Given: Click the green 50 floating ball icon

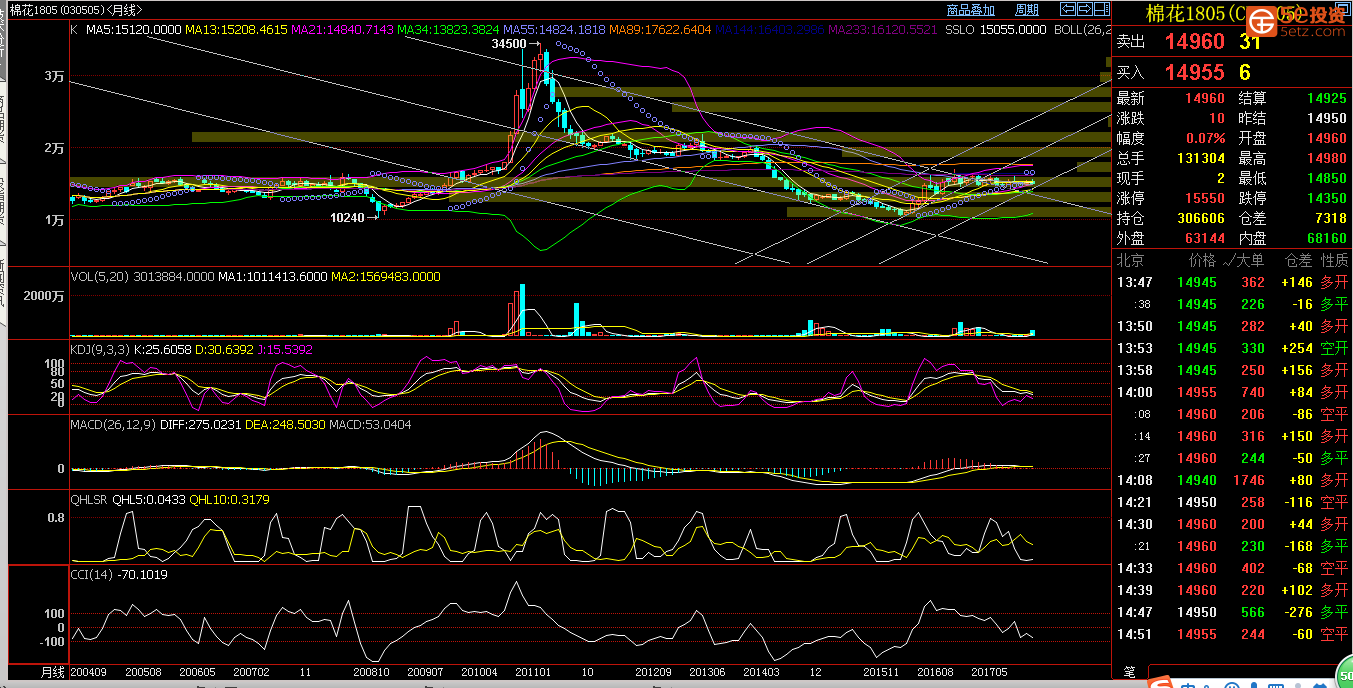Looking at the screenshot, I should pos(1343,676).
